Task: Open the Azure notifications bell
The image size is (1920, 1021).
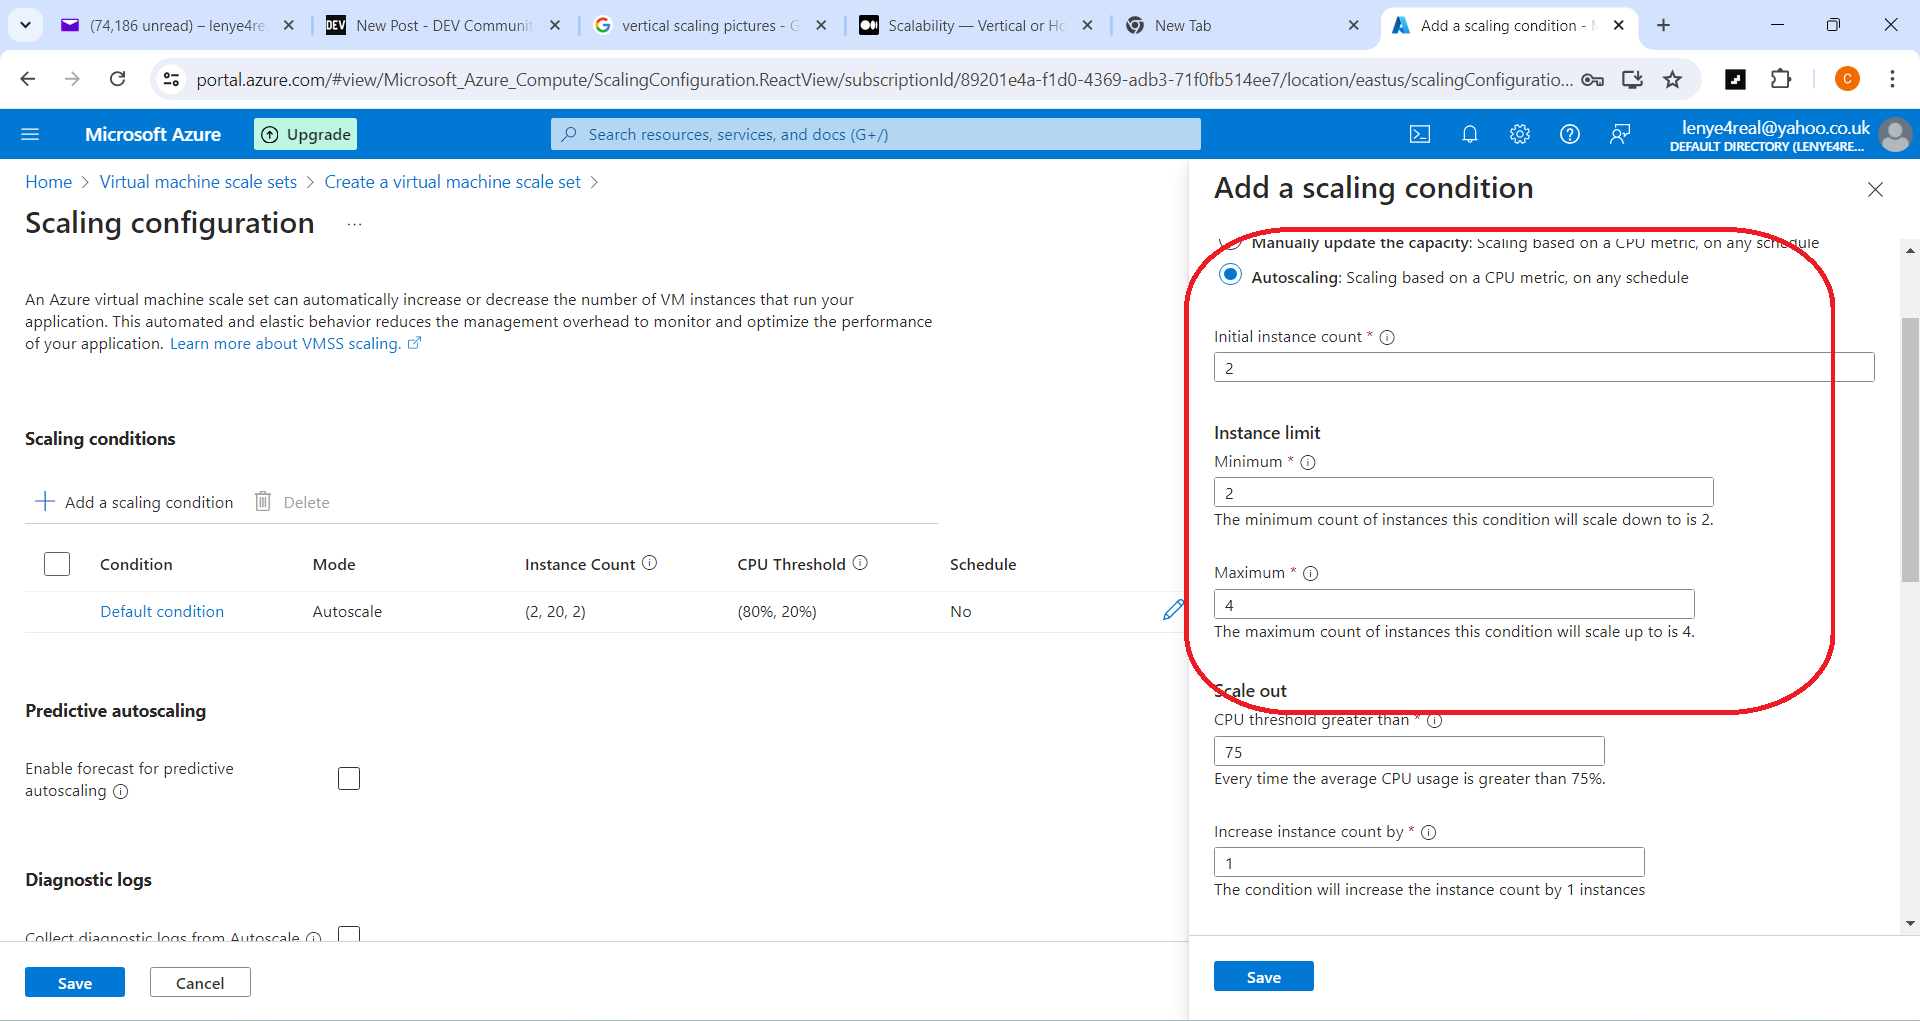Action: [x=1470, y=134]
